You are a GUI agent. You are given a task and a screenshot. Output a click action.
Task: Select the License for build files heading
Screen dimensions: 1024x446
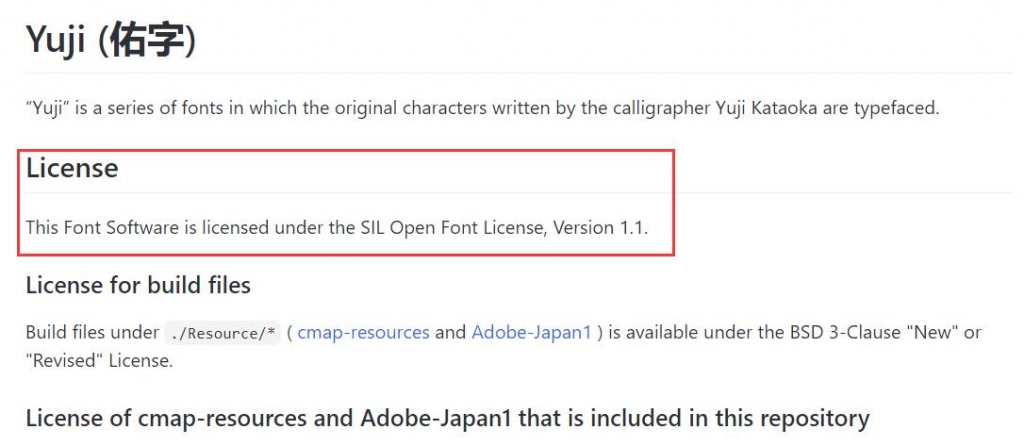click(x=138, y=285)
